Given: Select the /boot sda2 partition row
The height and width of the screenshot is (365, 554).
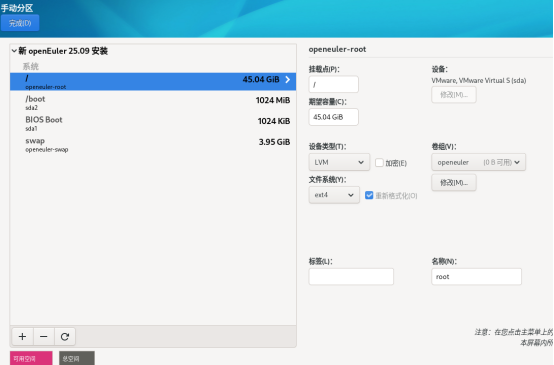Looking at the screenshot, I should pos(153,102).
